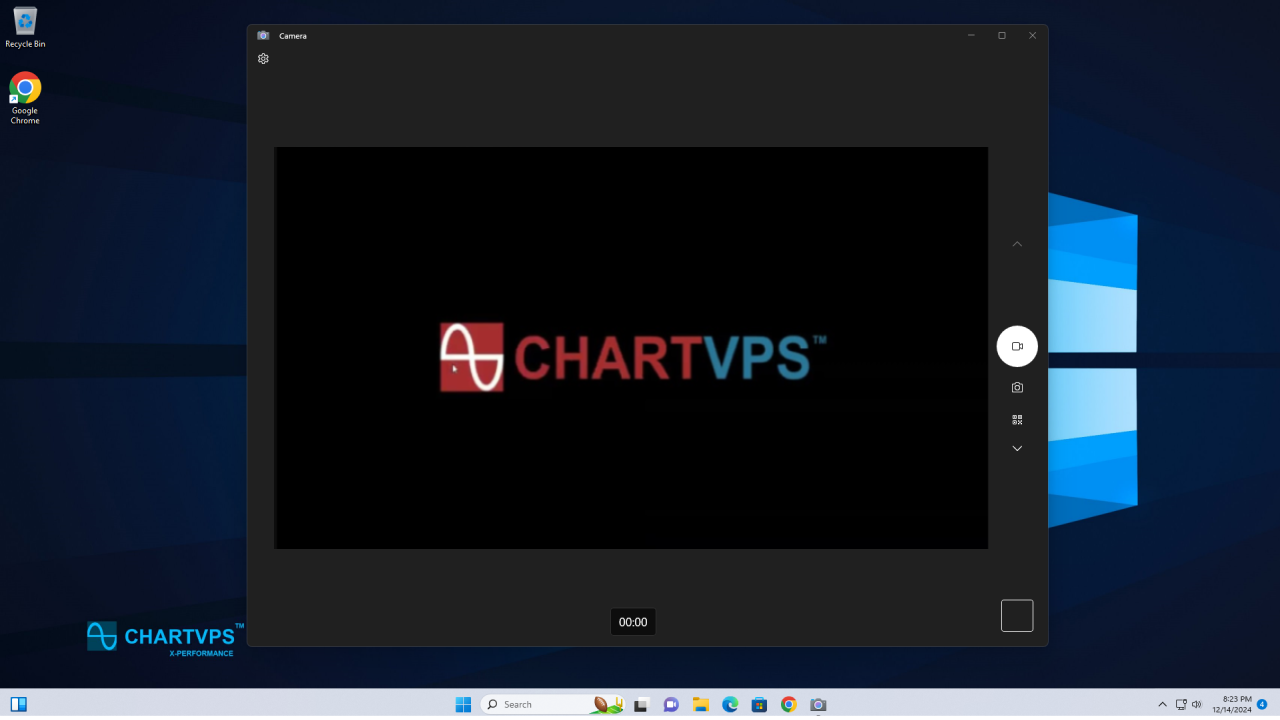Open the clock and date flyout
Image resolution: width=1280 pixels, height=720 pixels.
pyautogui.click(x=1231, y=705)
